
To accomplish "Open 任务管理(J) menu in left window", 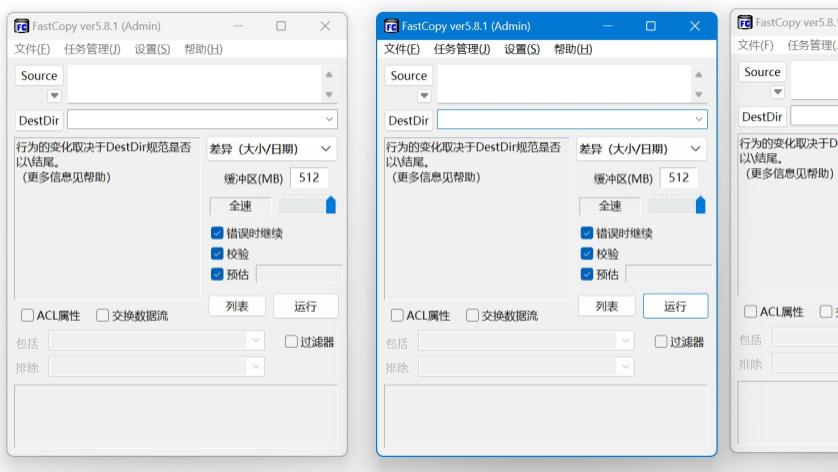I will 92,49.
